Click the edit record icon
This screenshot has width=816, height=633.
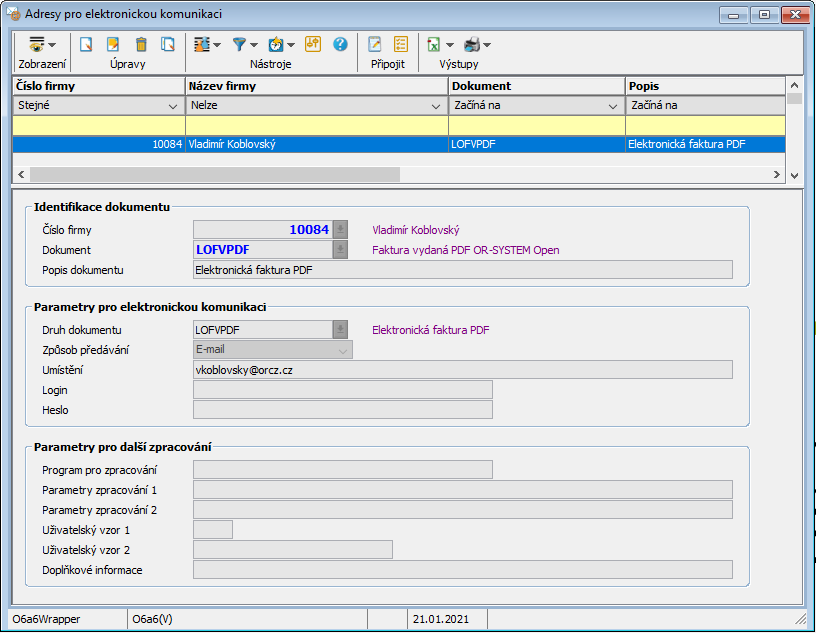(x=114, y=45)
